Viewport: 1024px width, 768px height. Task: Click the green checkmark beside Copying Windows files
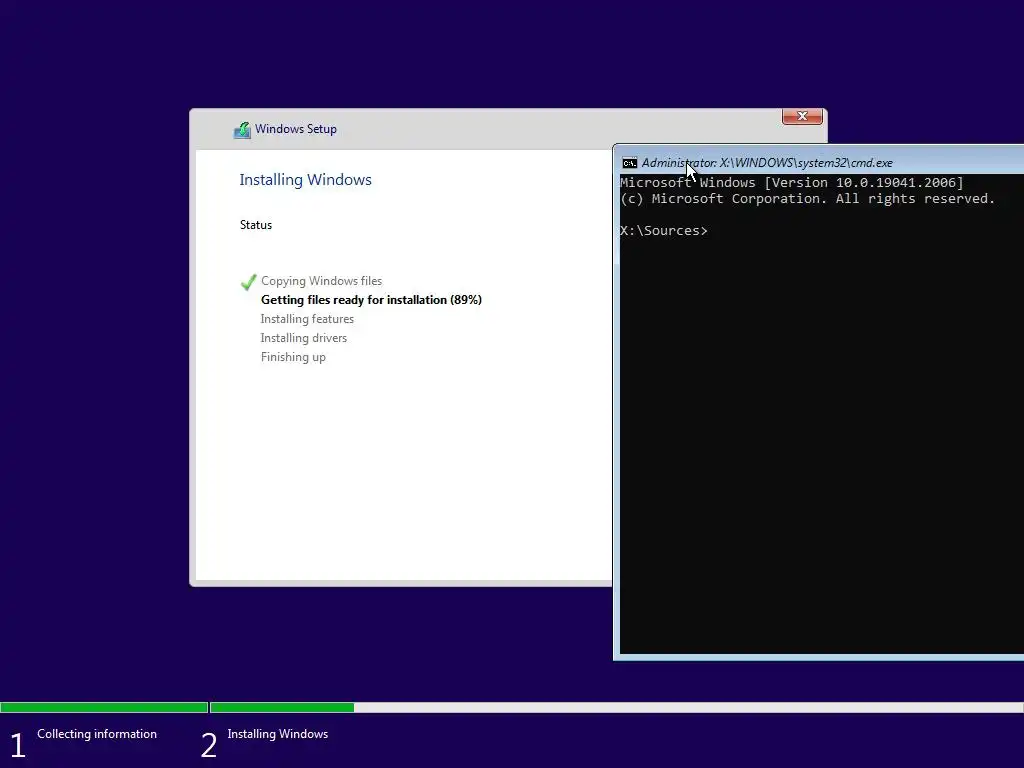pos(248,282)
